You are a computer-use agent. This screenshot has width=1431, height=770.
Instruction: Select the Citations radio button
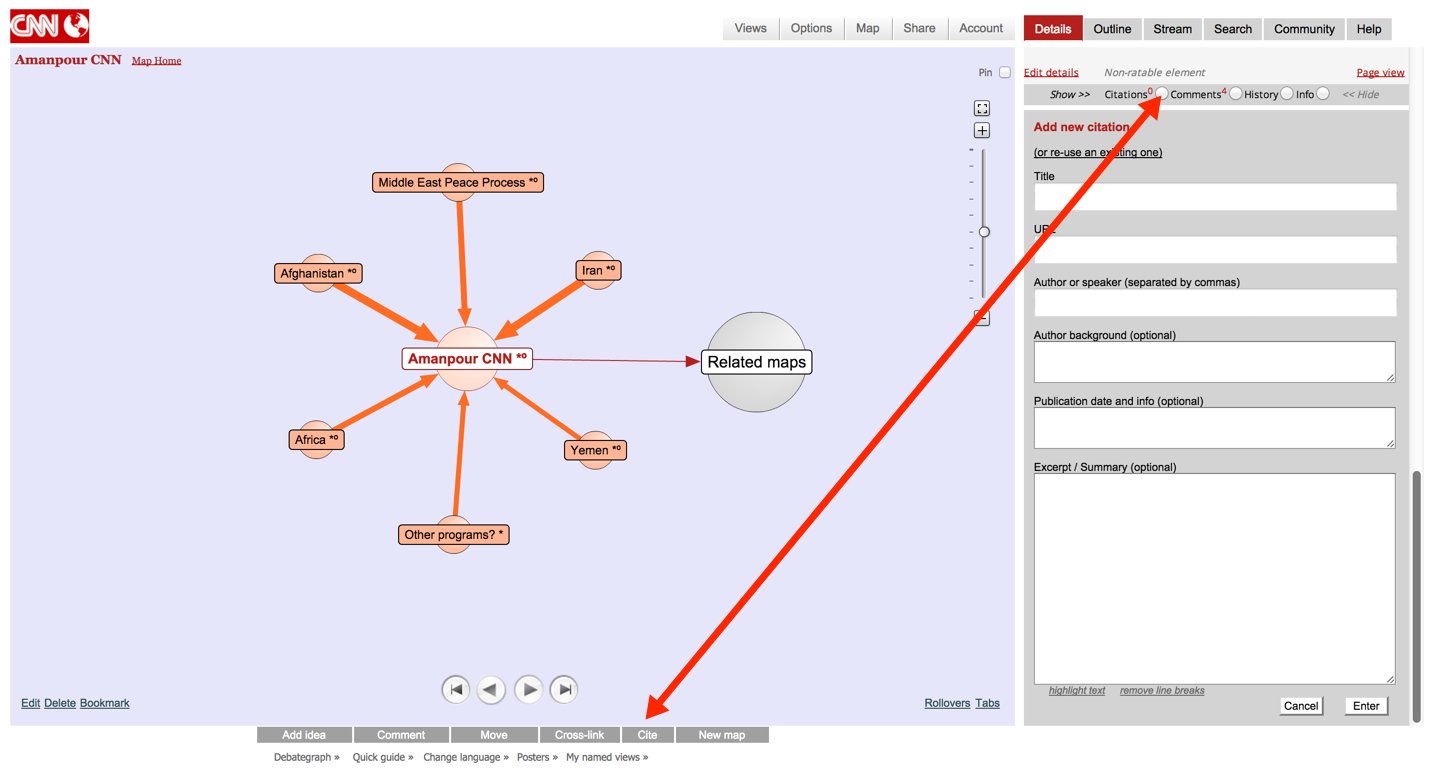1162,94
